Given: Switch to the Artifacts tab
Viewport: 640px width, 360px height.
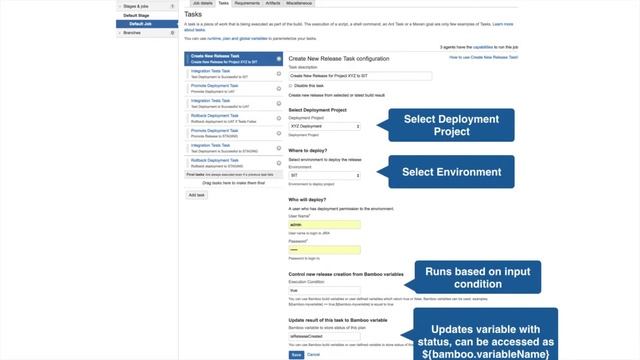Looking at the screenshot, I should point(273,3).
